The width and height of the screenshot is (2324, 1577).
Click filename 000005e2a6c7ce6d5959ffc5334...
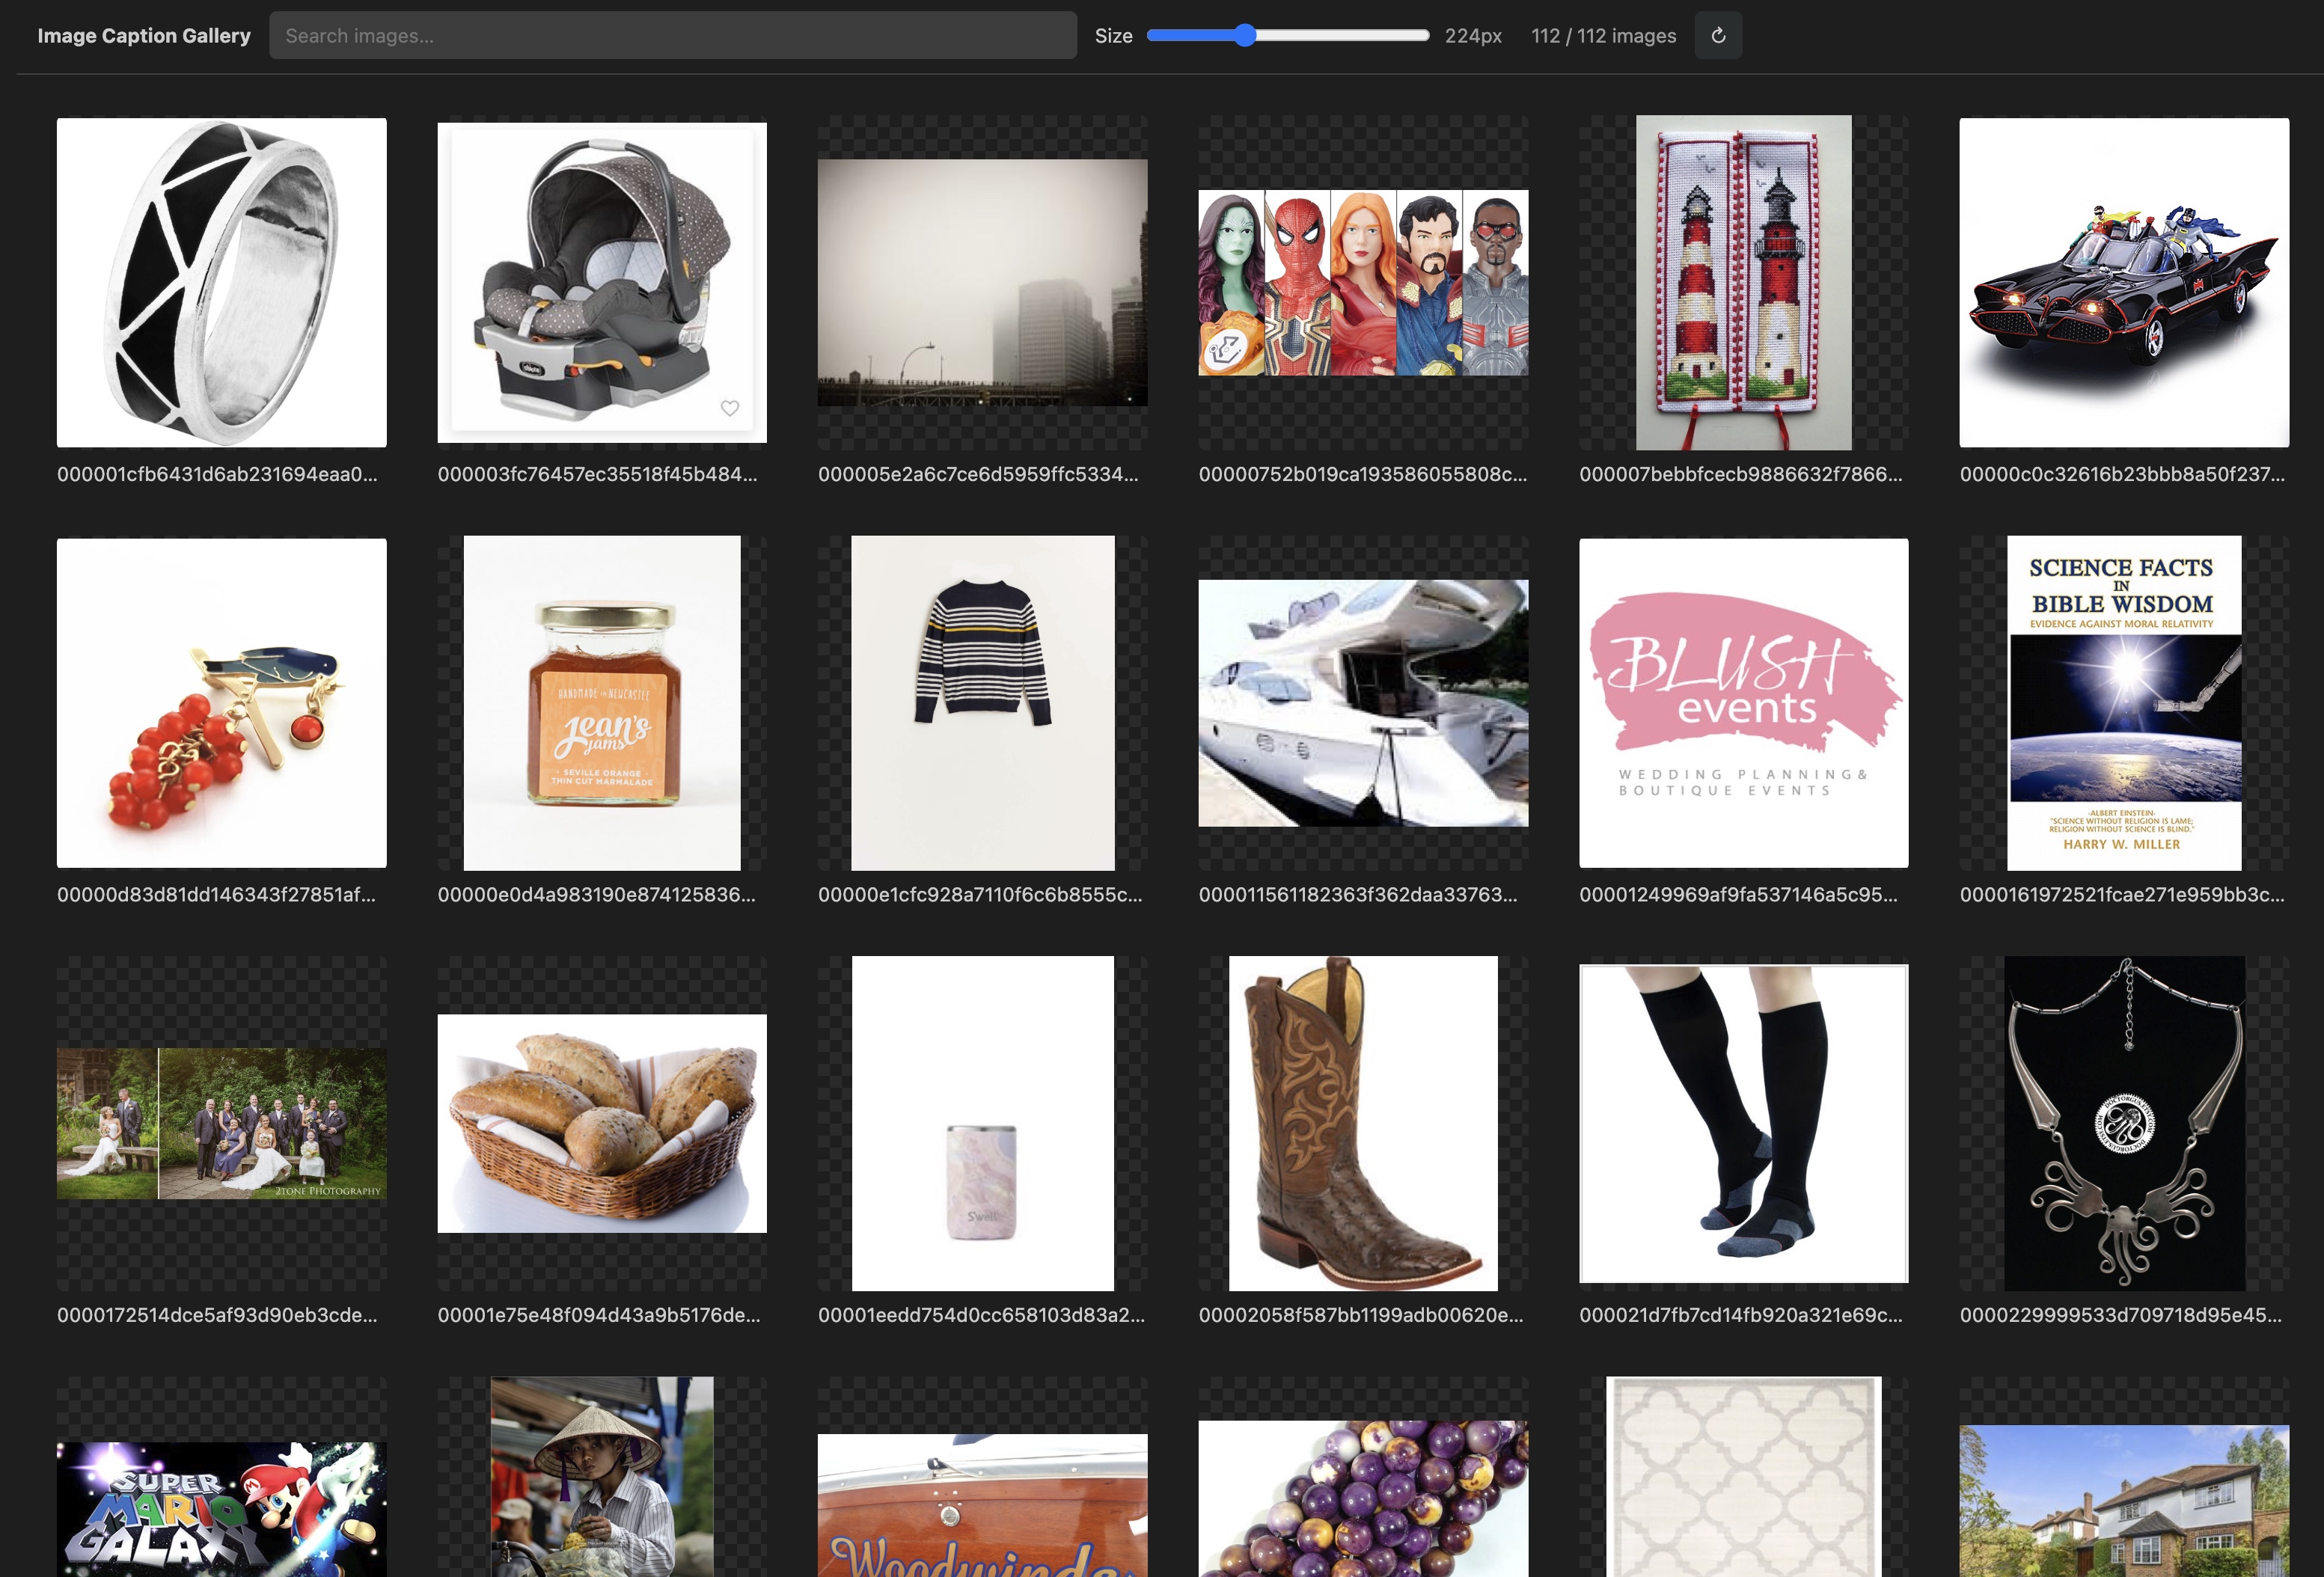(979, 474)
